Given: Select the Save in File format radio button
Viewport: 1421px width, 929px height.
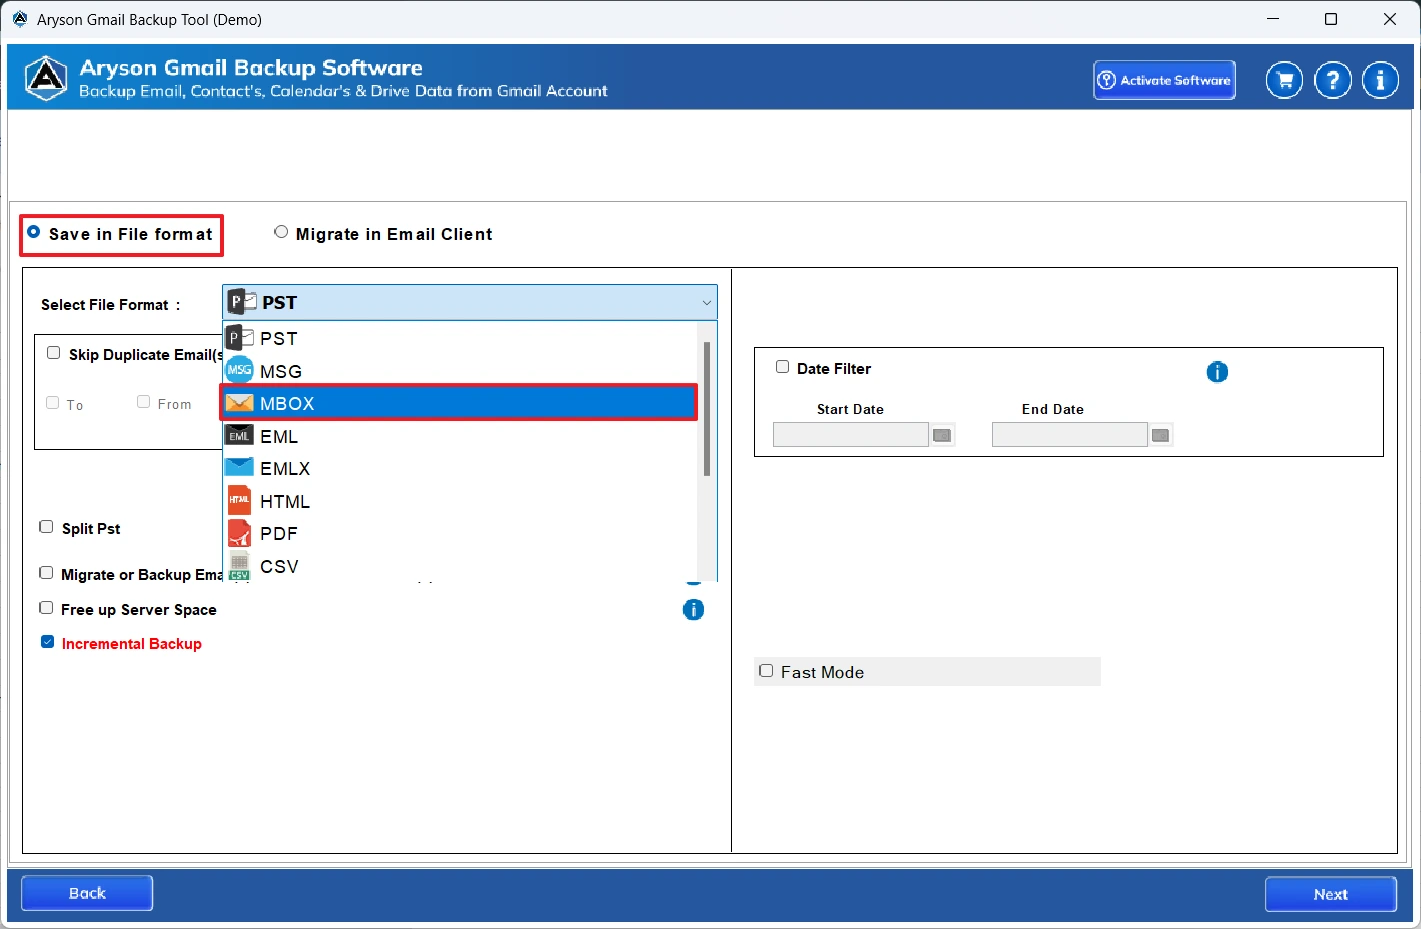Looking at the screenshot, I should (34, 232).
